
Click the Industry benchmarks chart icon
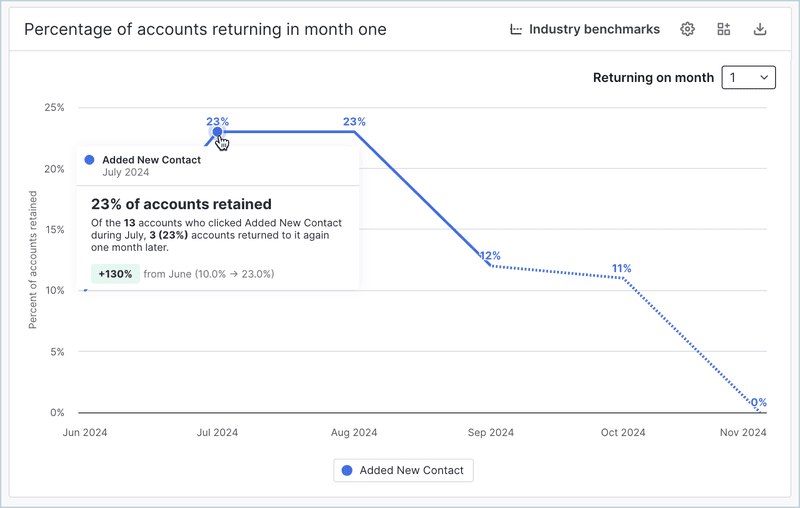516,29
